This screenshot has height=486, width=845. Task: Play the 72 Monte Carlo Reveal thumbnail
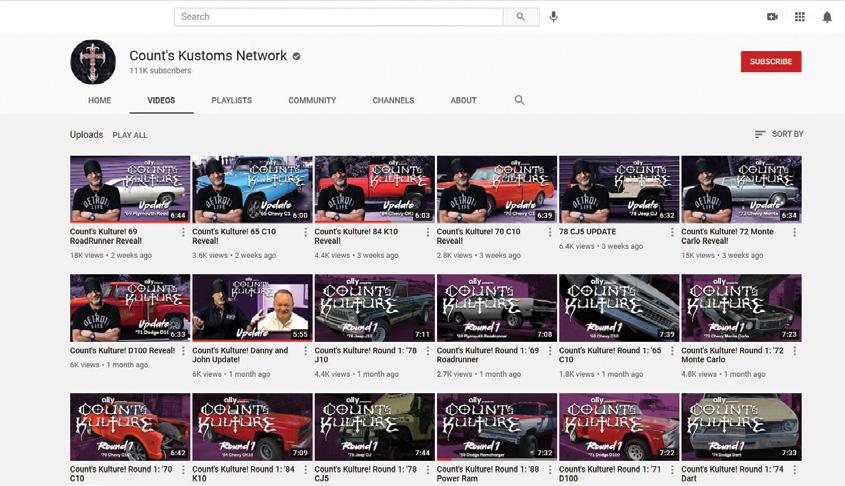click(742, 189)
